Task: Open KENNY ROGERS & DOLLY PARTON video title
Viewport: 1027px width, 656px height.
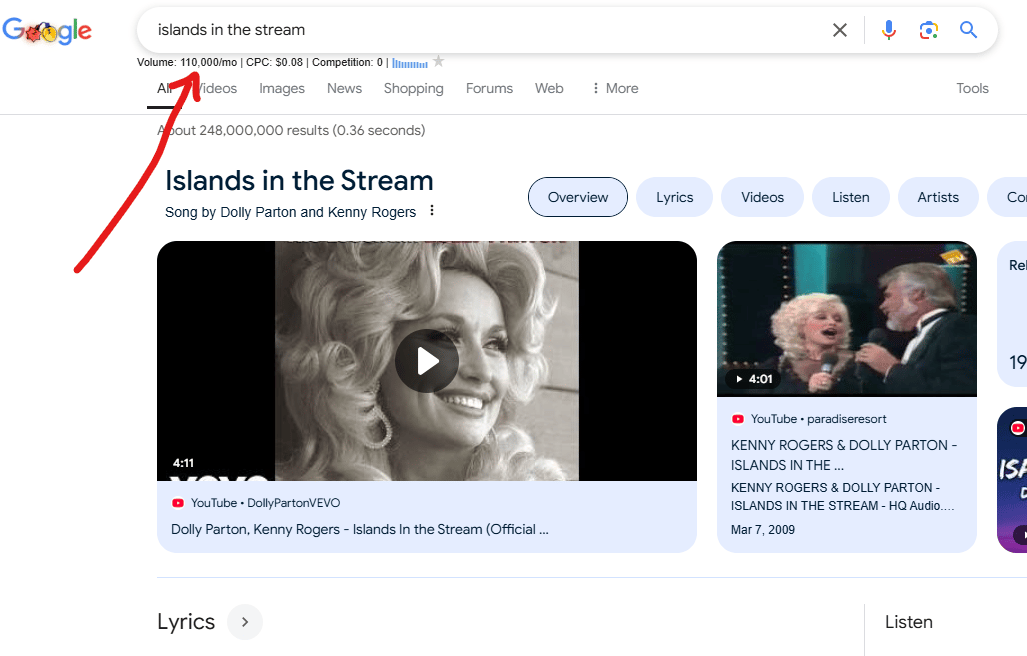Action: point(844,455)
